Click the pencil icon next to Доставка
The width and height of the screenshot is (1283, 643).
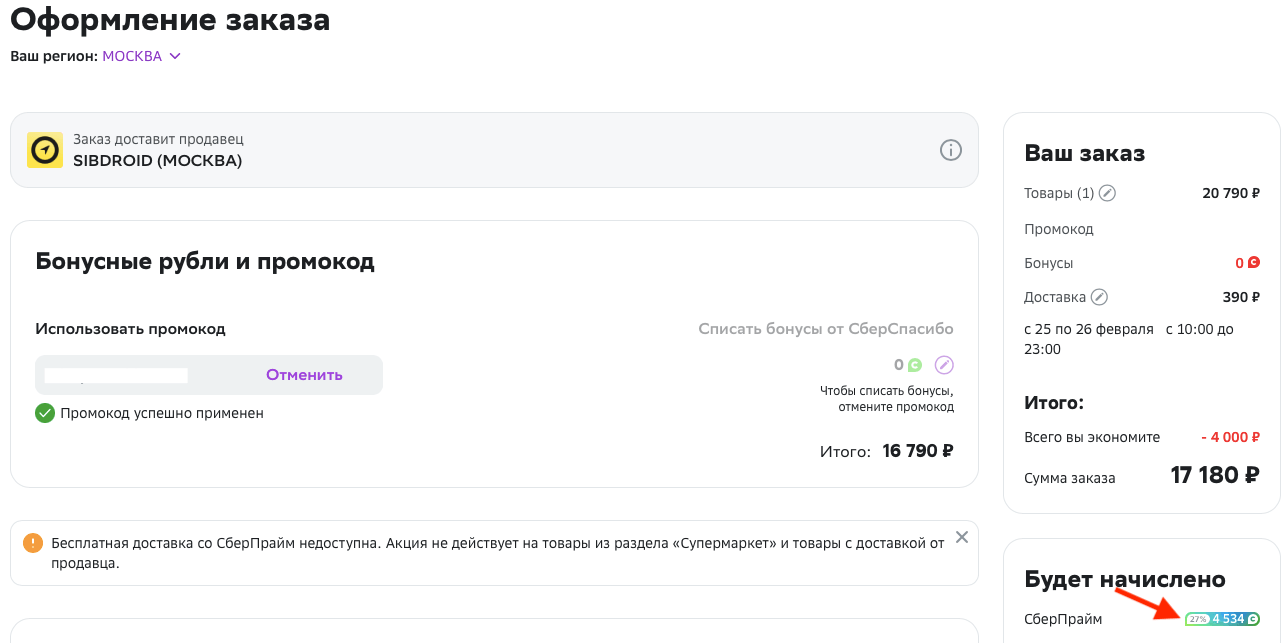tap(1098, 296)
